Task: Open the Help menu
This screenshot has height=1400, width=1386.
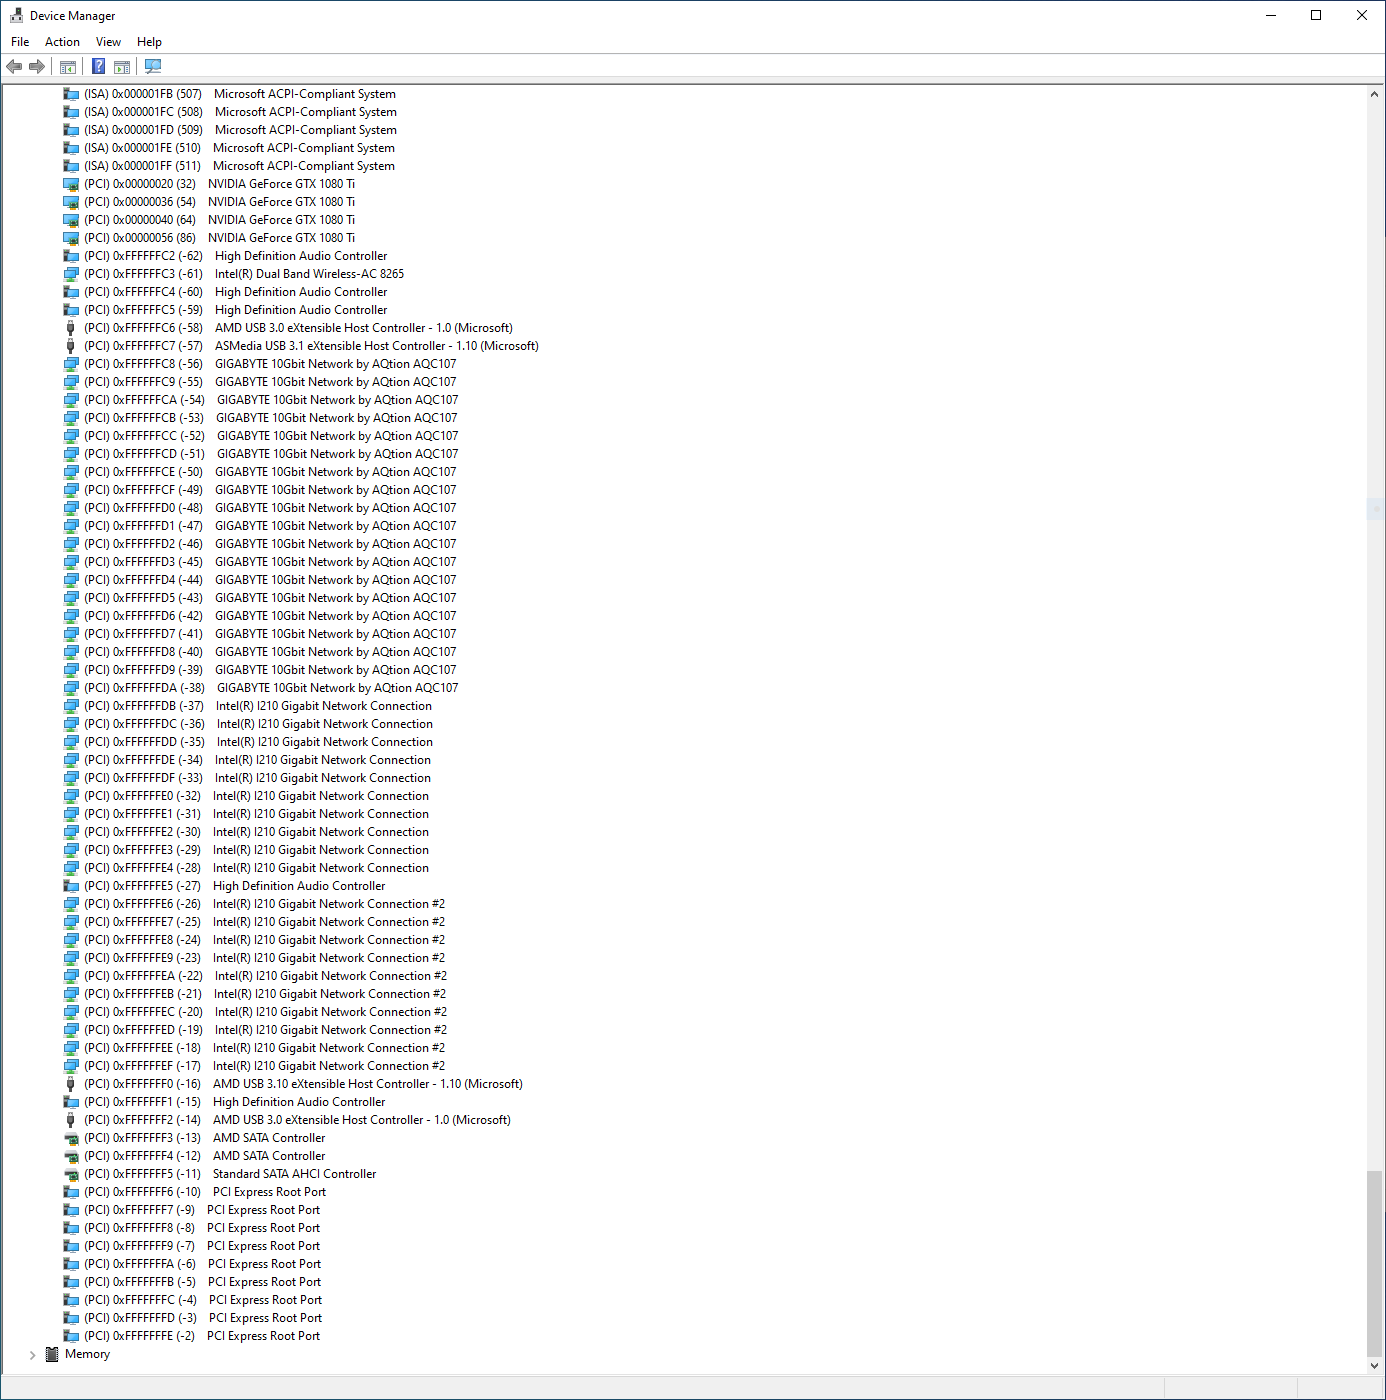Action: (149, 42)
